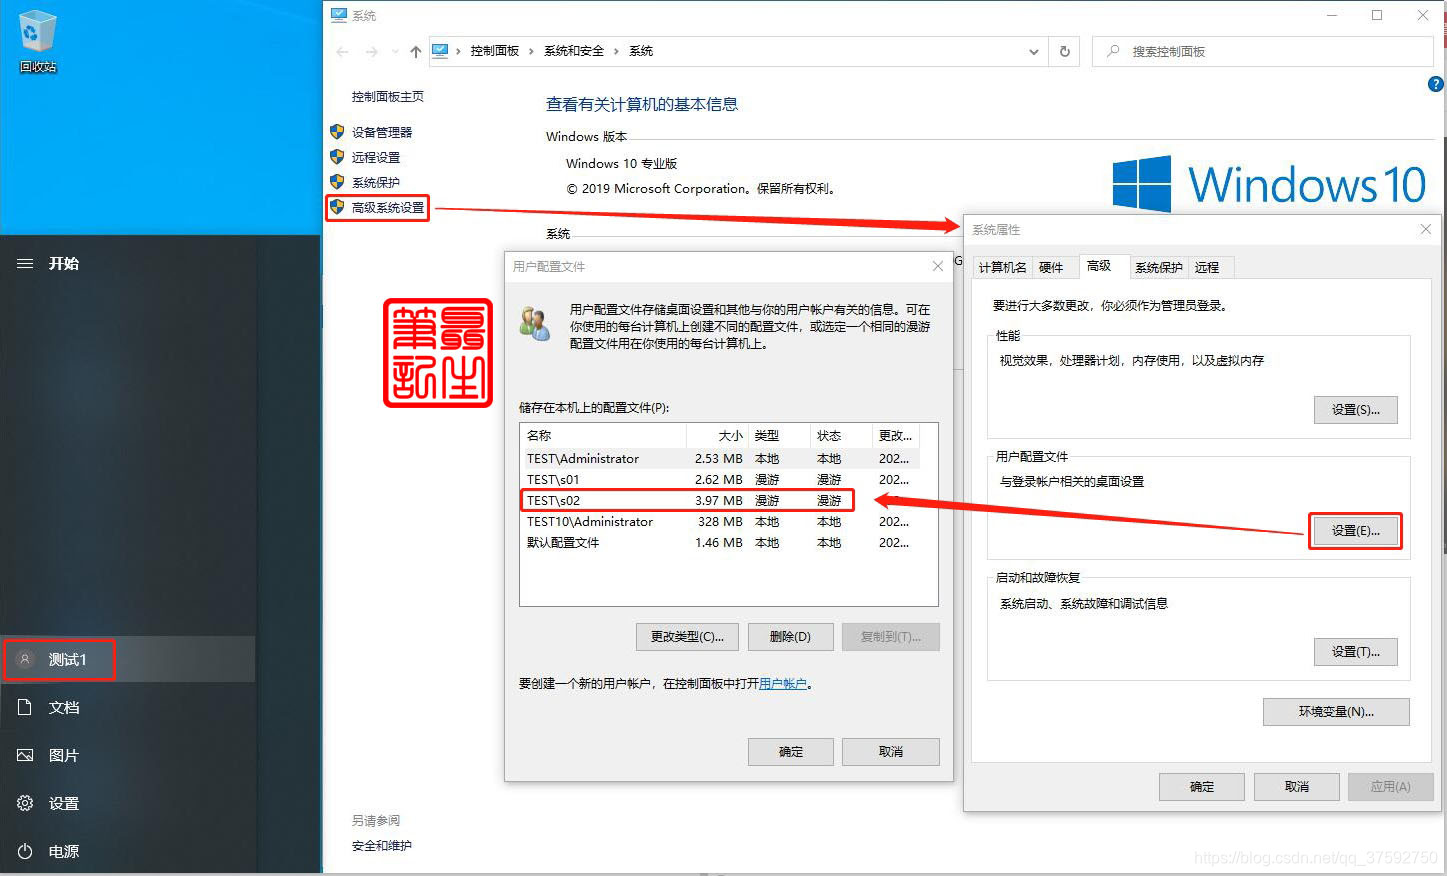Click 设置(E) for 用户配置文件

pos(1355,531)
